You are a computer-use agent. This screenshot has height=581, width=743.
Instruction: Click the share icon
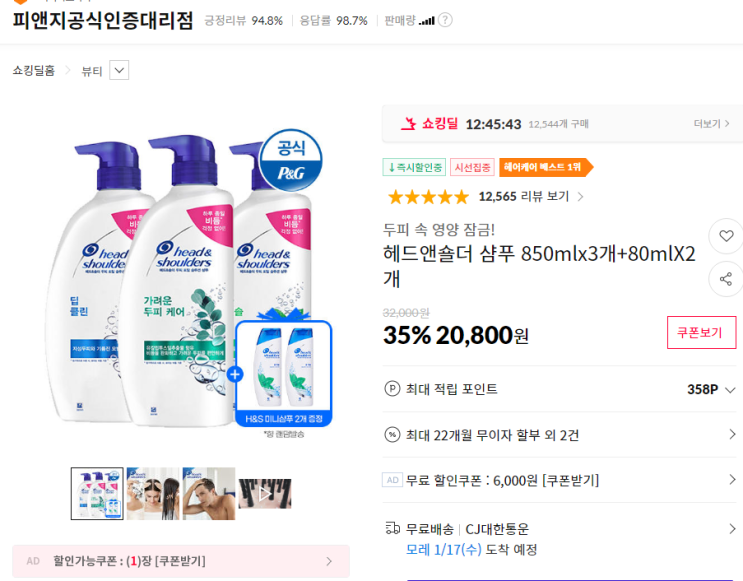tap(725, 279)
